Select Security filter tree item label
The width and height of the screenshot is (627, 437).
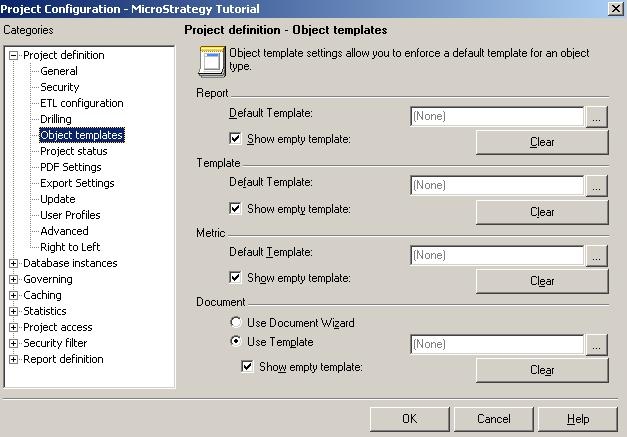[55, 343]
